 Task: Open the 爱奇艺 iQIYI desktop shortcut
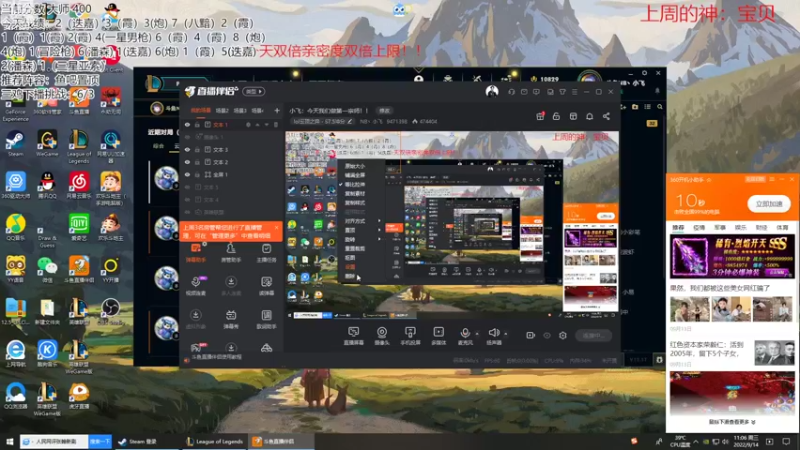point(79,227)
